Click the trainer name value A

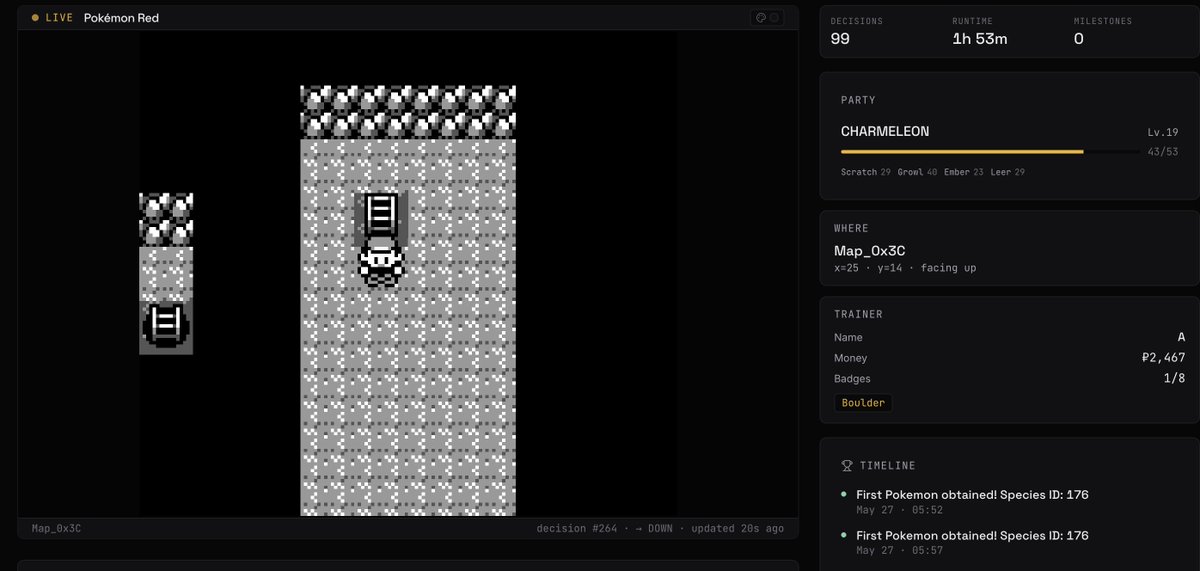[x=1181, y=337]
